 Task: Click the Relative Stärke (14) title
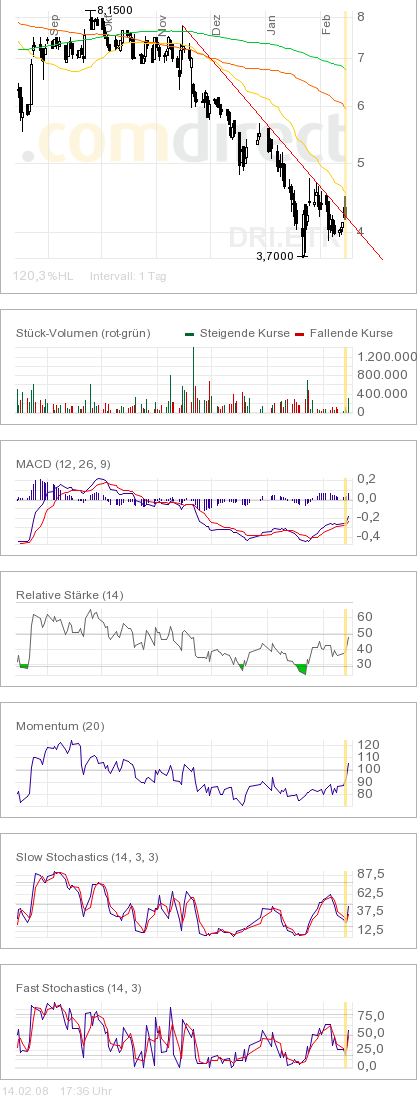pyautogui.click(x=69, y=595)
